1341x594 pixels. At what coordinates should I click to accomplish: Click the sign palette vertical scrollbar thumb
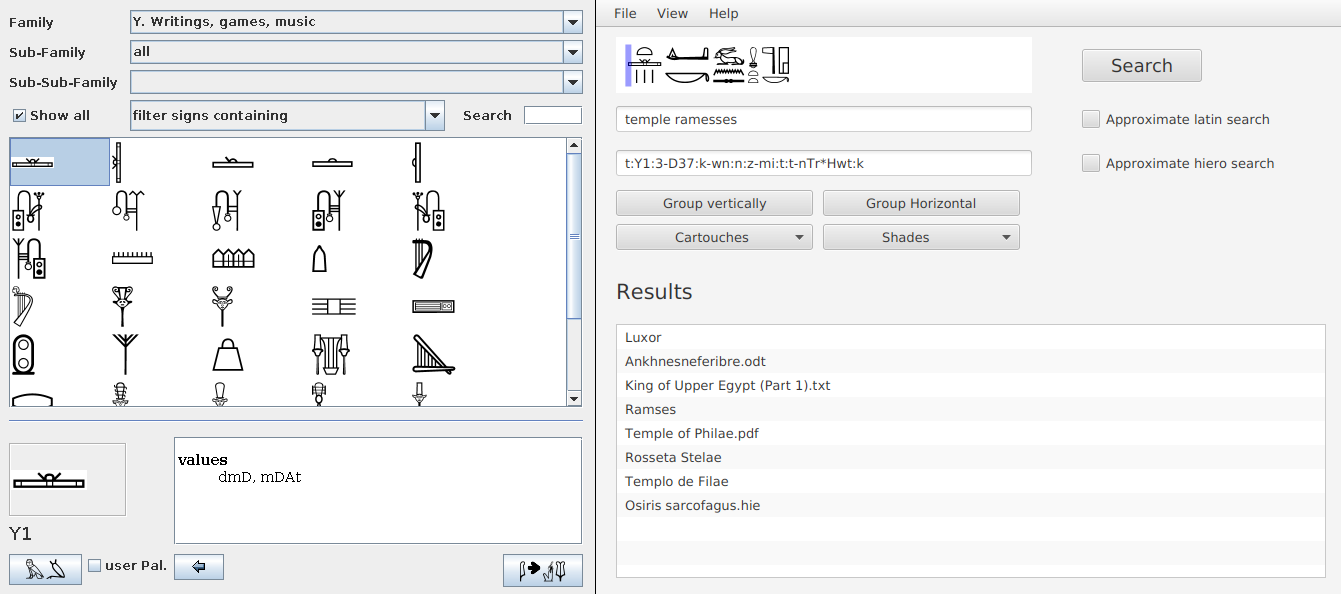click(574, 237)
